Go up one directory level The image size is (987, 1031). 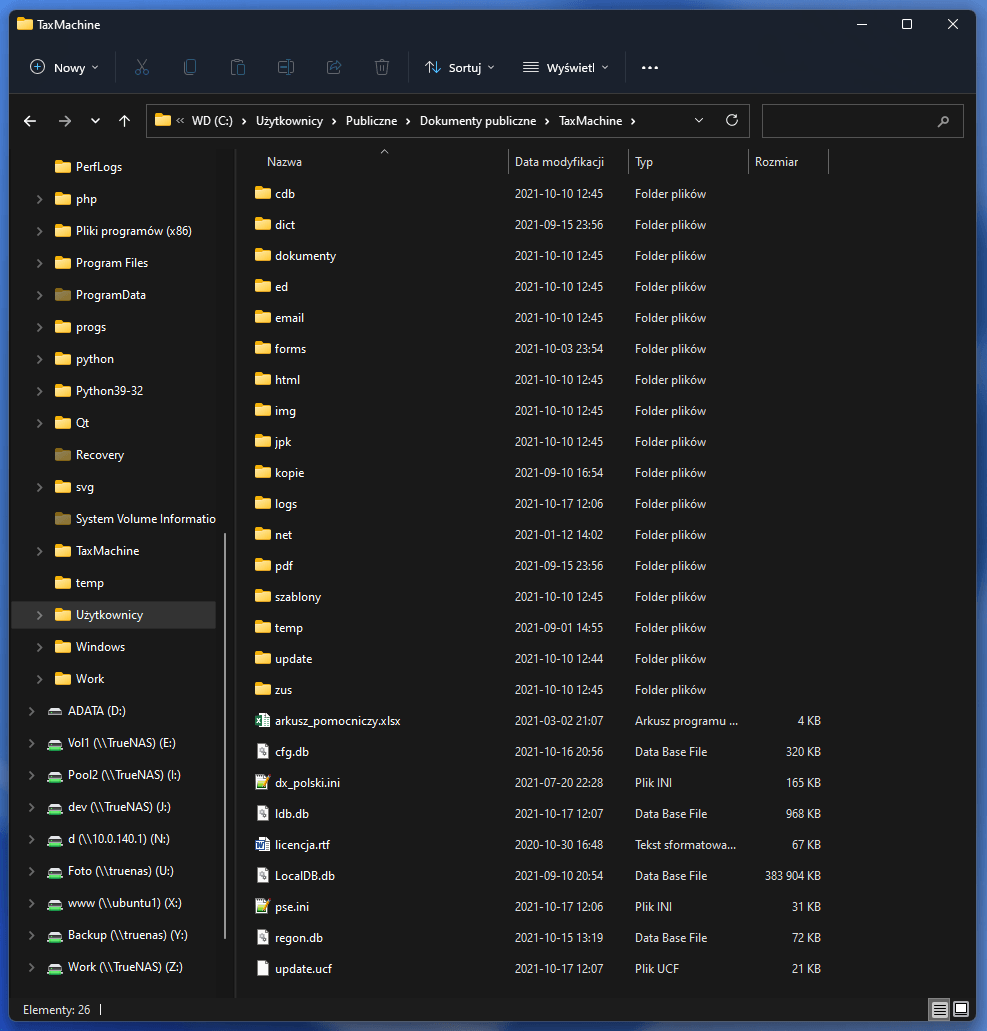[124, 121]
